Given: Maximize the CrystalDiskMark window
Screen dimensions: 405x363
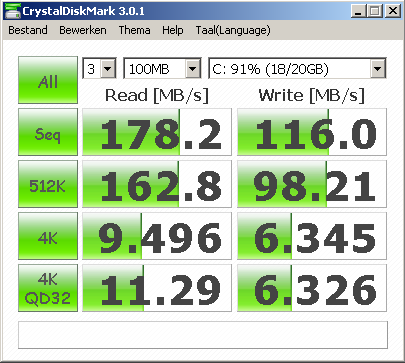Looking at the screenshot, I should [375, 11].
